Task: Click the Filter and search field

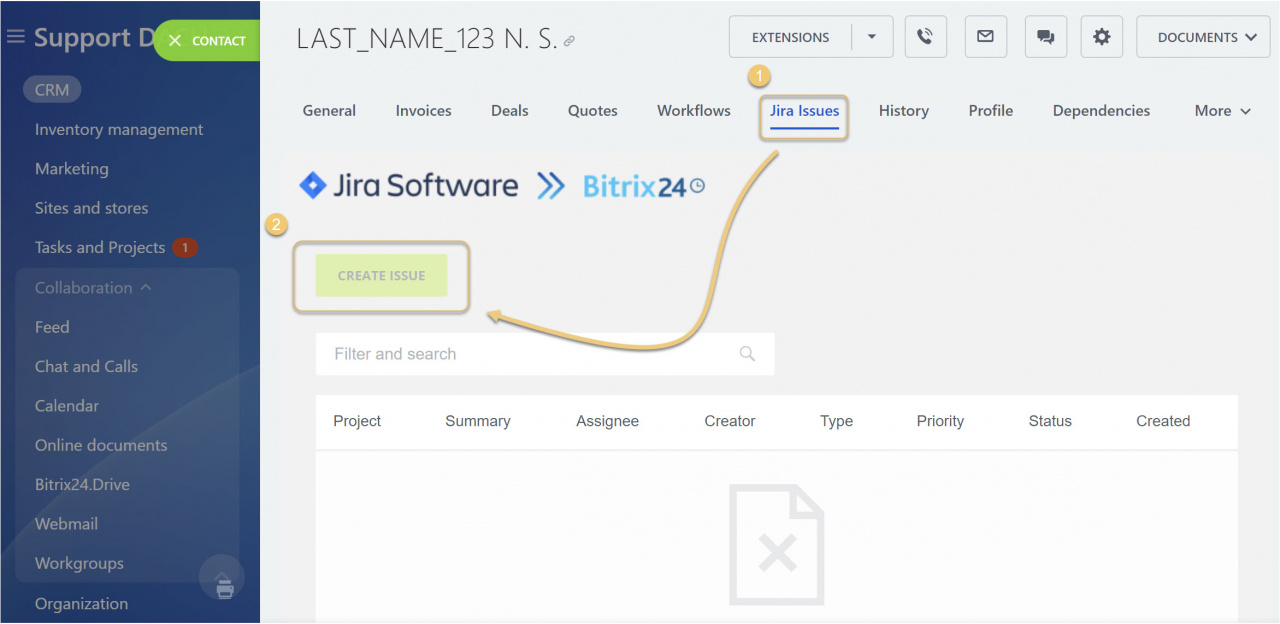Action: [x=545, y=354]
